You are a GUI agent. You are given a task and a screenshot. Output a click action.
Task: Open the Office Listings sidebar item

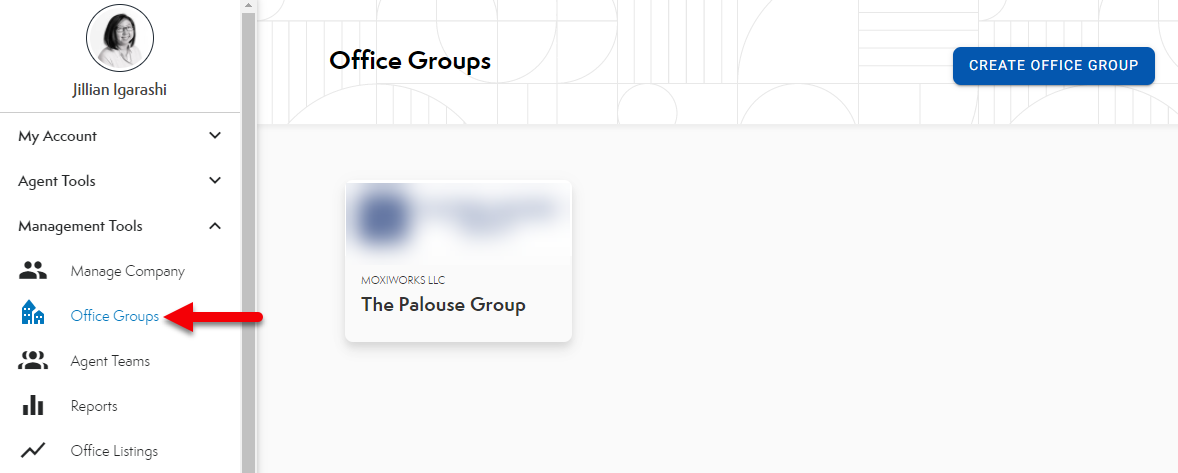(114, 451)
